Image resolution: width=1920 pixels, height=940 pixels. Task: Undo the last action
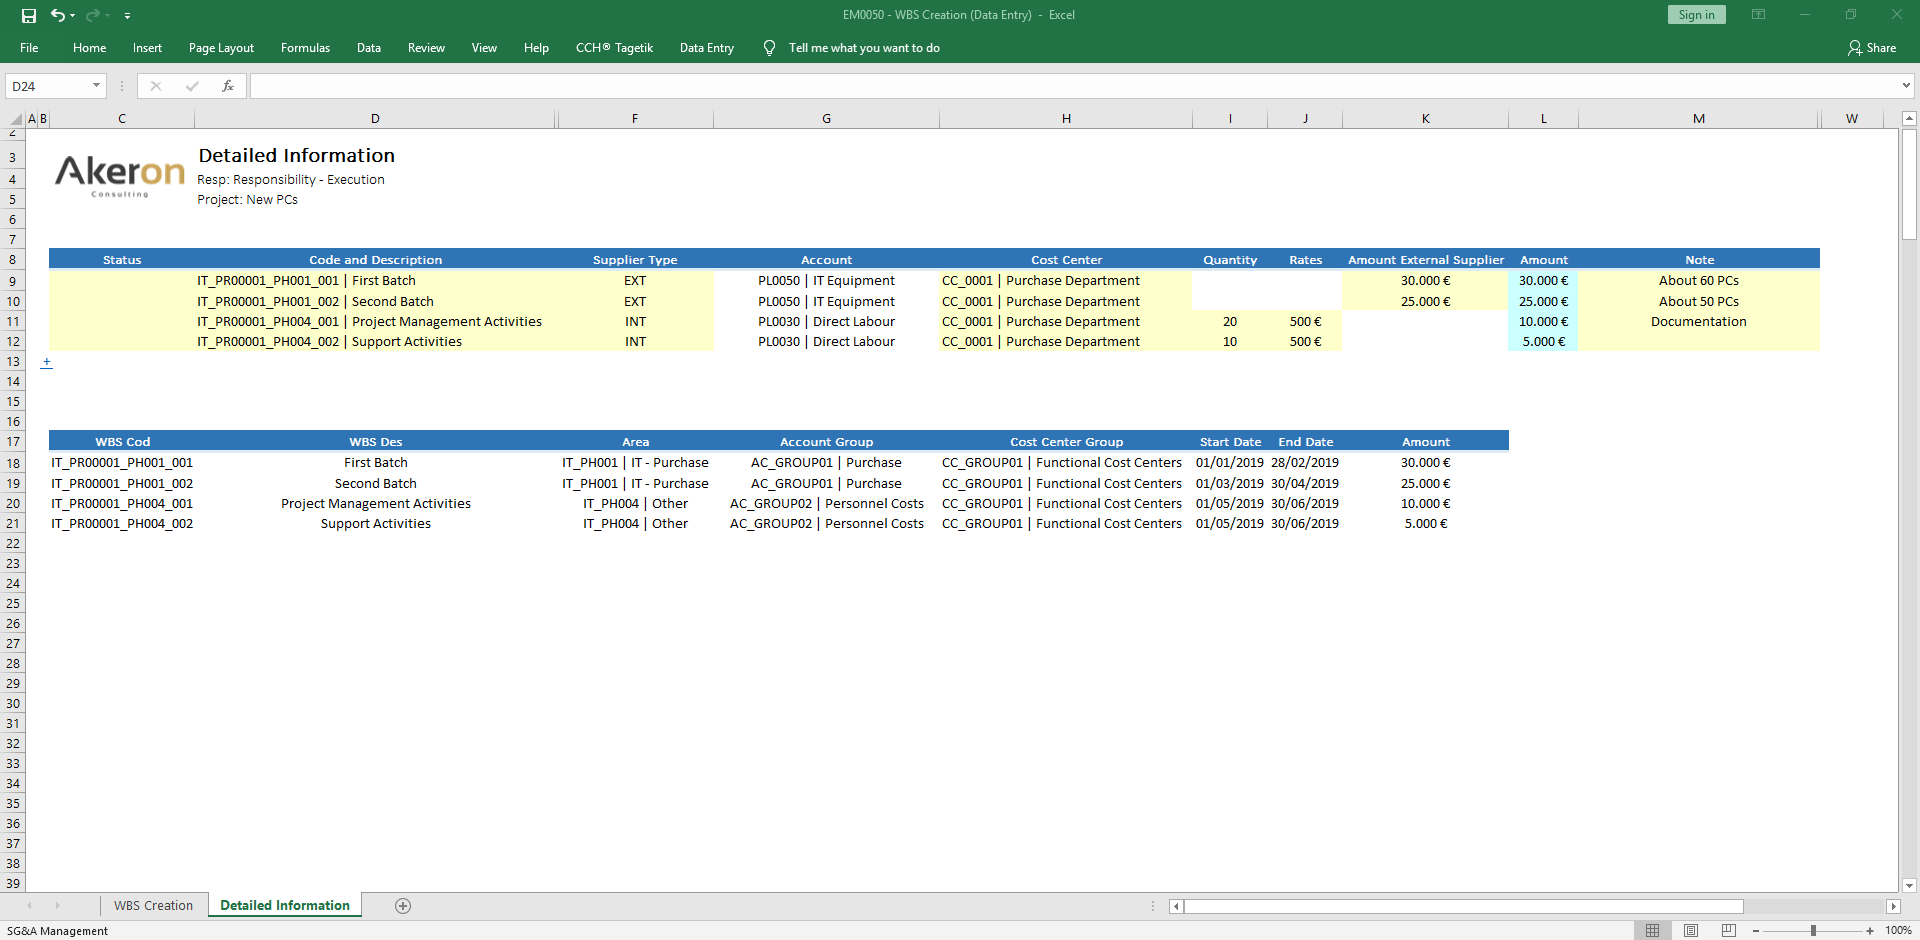58,15
